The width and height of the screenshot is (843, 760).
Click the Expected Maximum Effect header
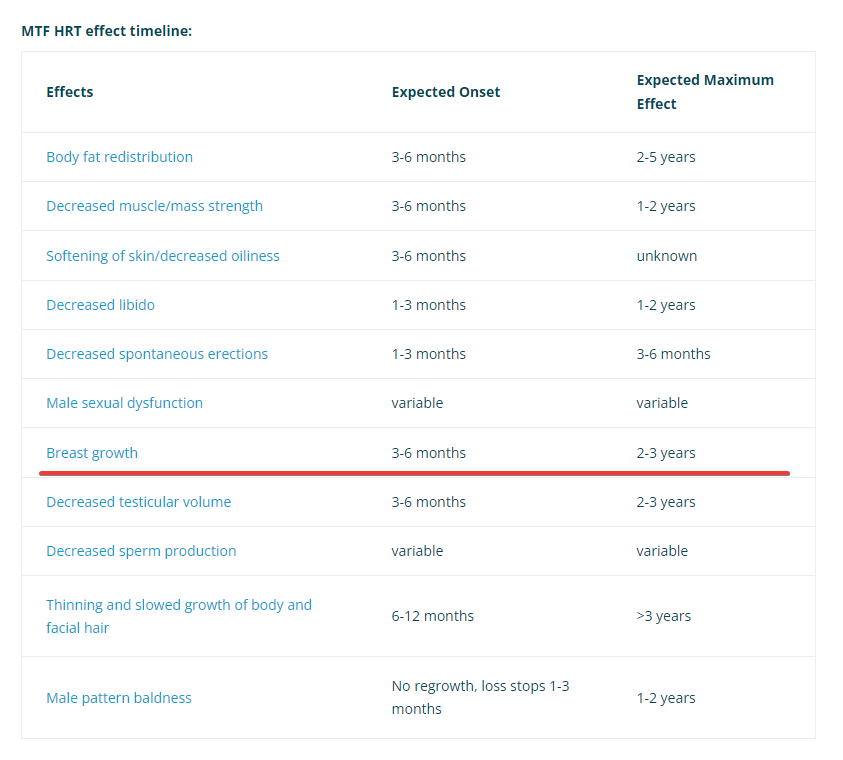705,92
